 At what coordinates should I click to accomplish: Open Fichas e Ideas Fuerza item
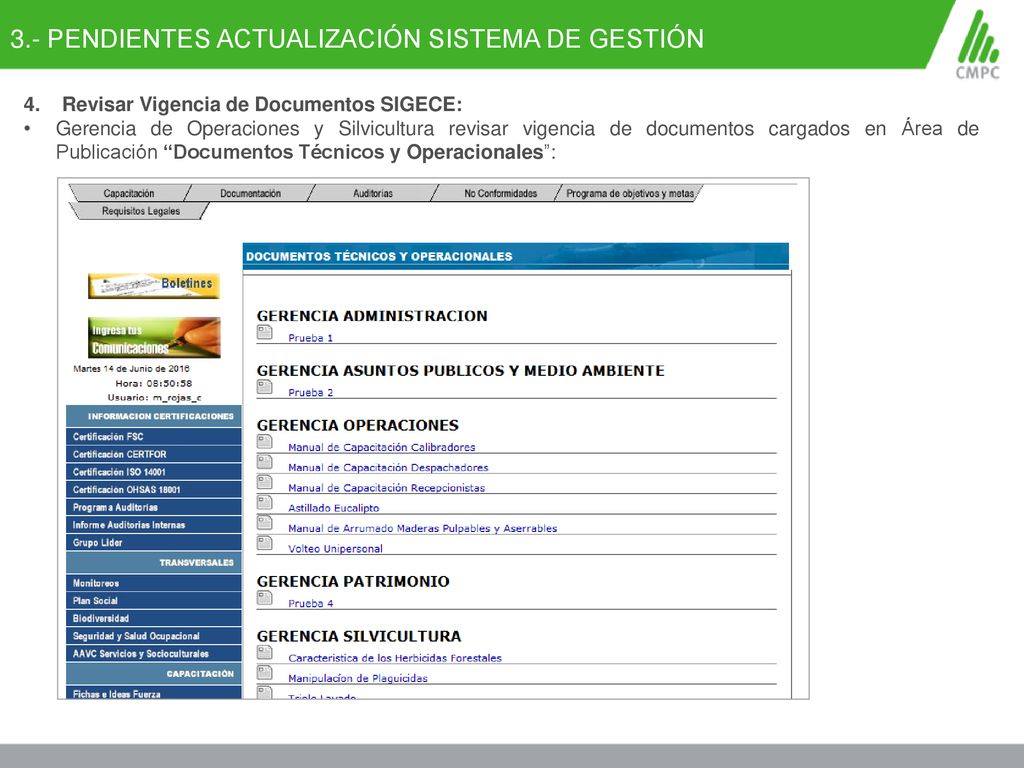tap(153, 693)
